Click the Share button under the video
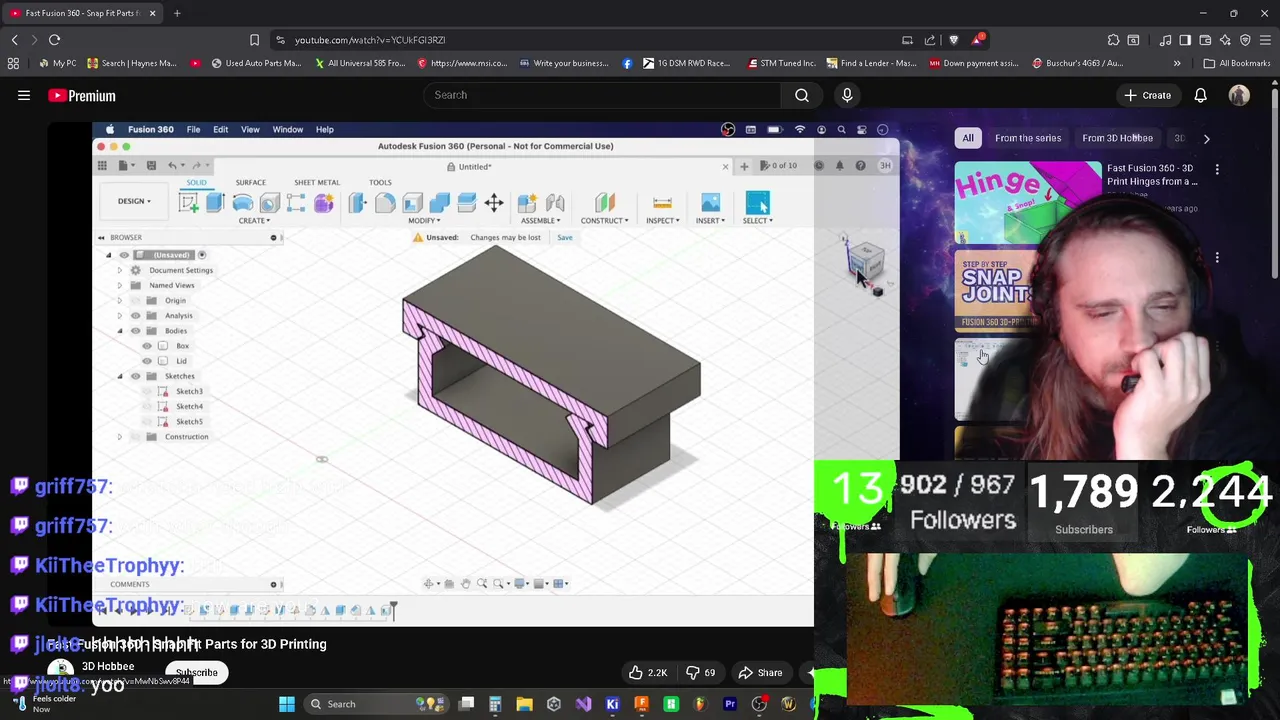1280x720 pixels. click(x=759, y=673)
